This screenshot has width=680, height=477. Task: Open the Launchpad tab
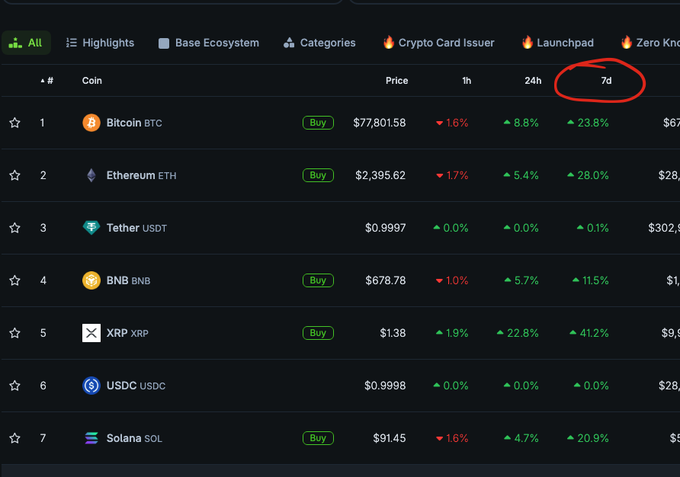[x=558, y=42]
